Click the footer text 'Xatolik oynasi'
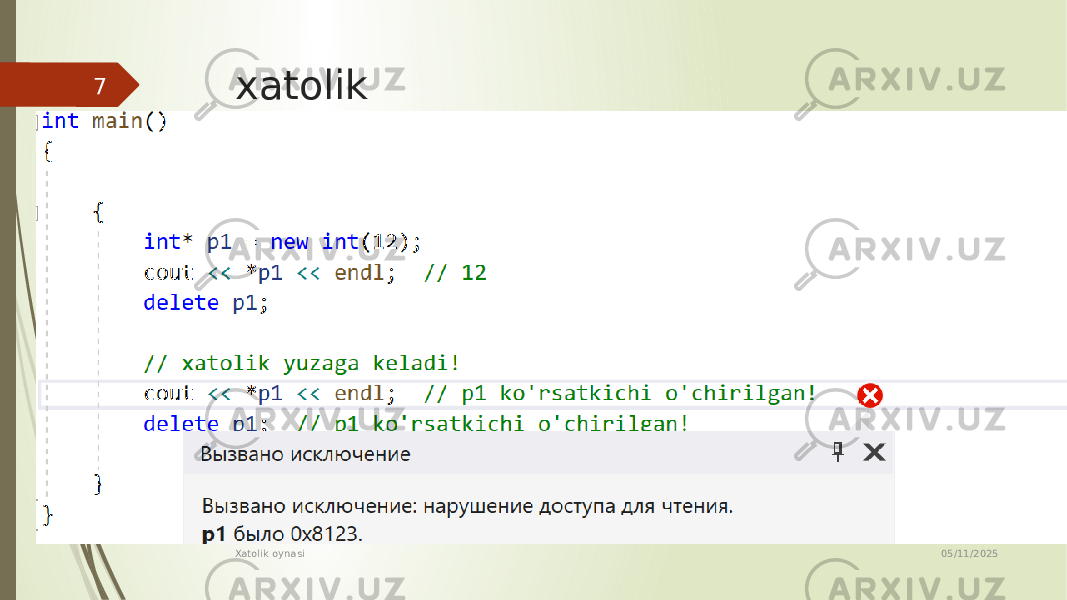This screenshot has height=600, width=1067. coord(270,554)
